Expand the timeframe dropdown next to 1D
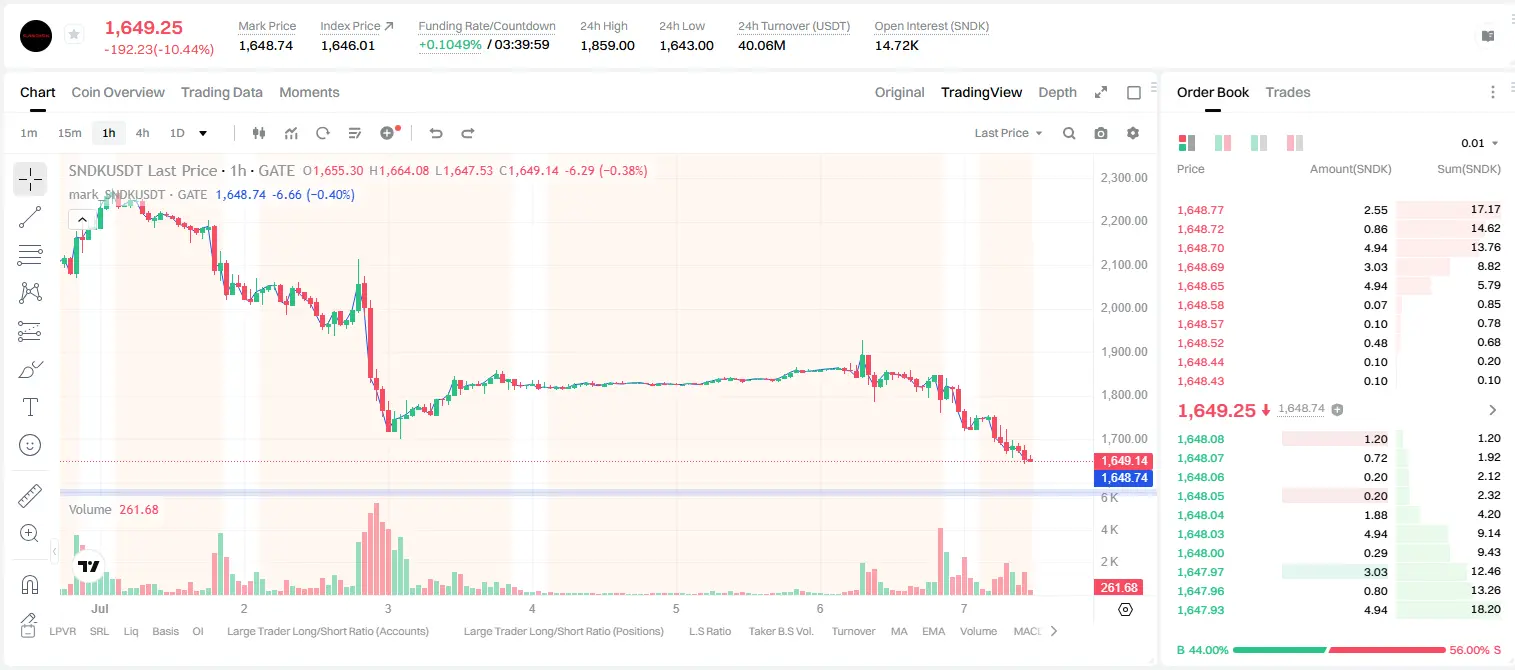Screen dimensions: 1515x670 tap(203, 133)
